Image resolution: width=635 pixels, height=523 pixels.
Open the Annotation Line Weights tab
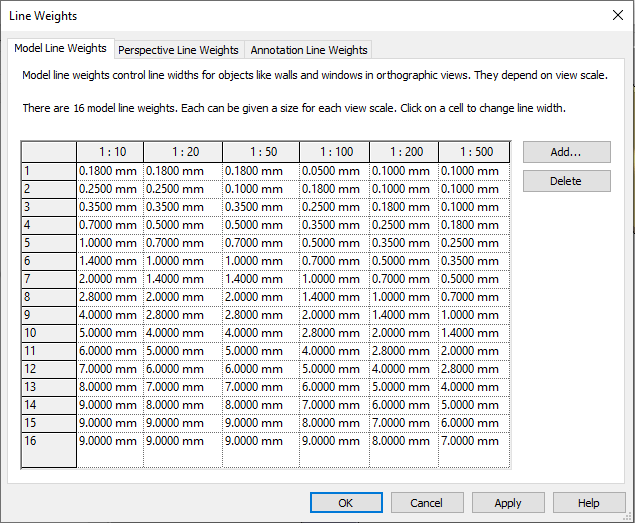pos(309,50)
